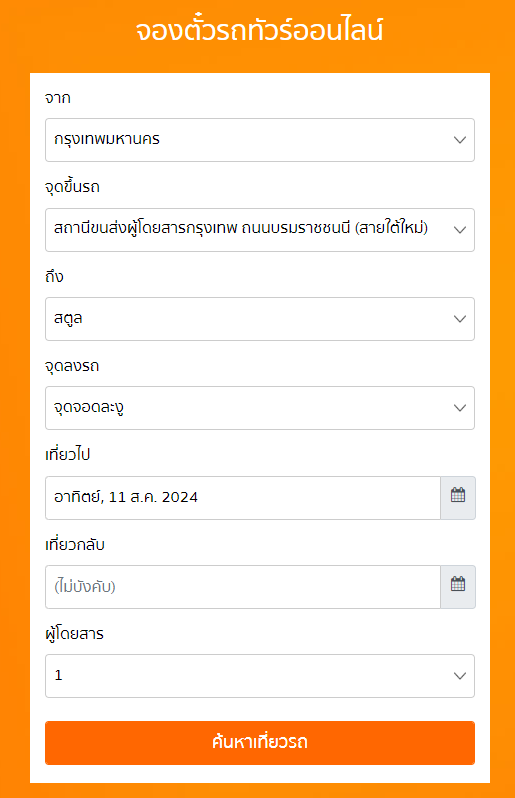Click chevron arrow on สตูล dropdown
The image size is (515, 798).
pyautogui.click(x=460, y=319)
